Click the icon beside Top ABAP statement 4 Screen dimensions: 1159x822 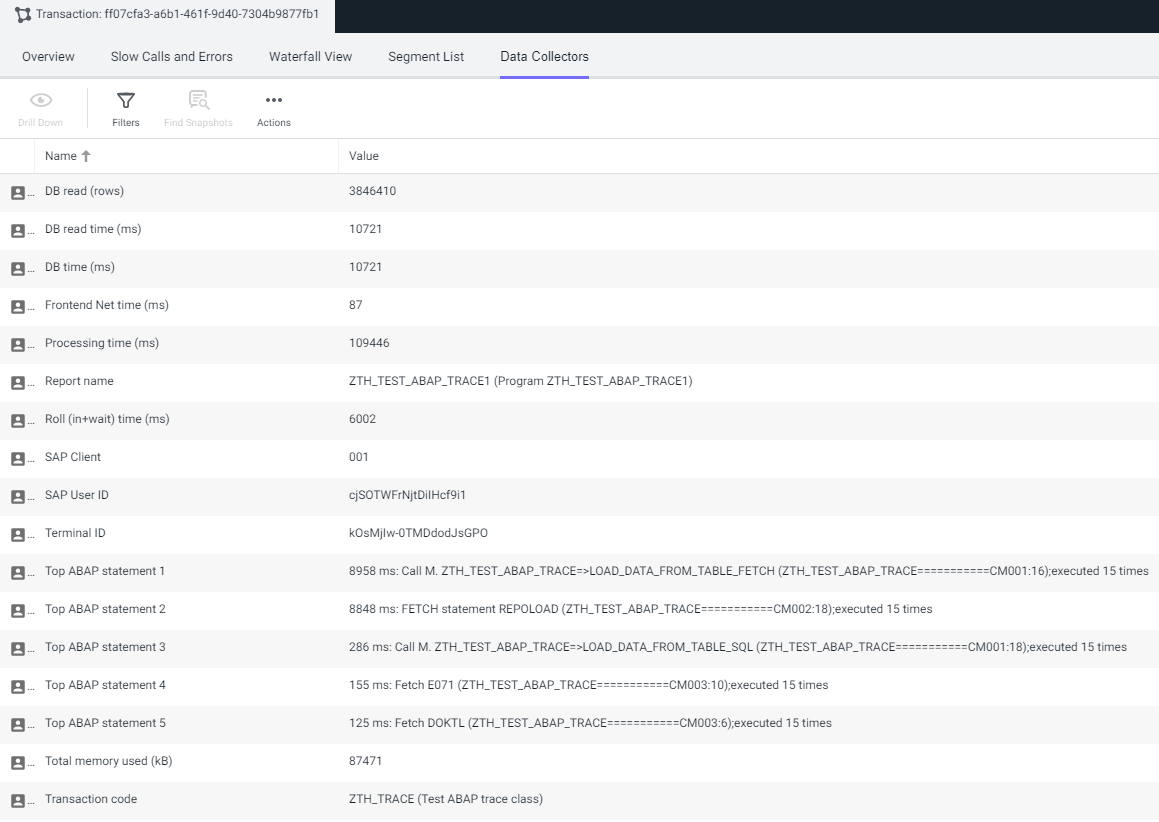pos(18,687)
